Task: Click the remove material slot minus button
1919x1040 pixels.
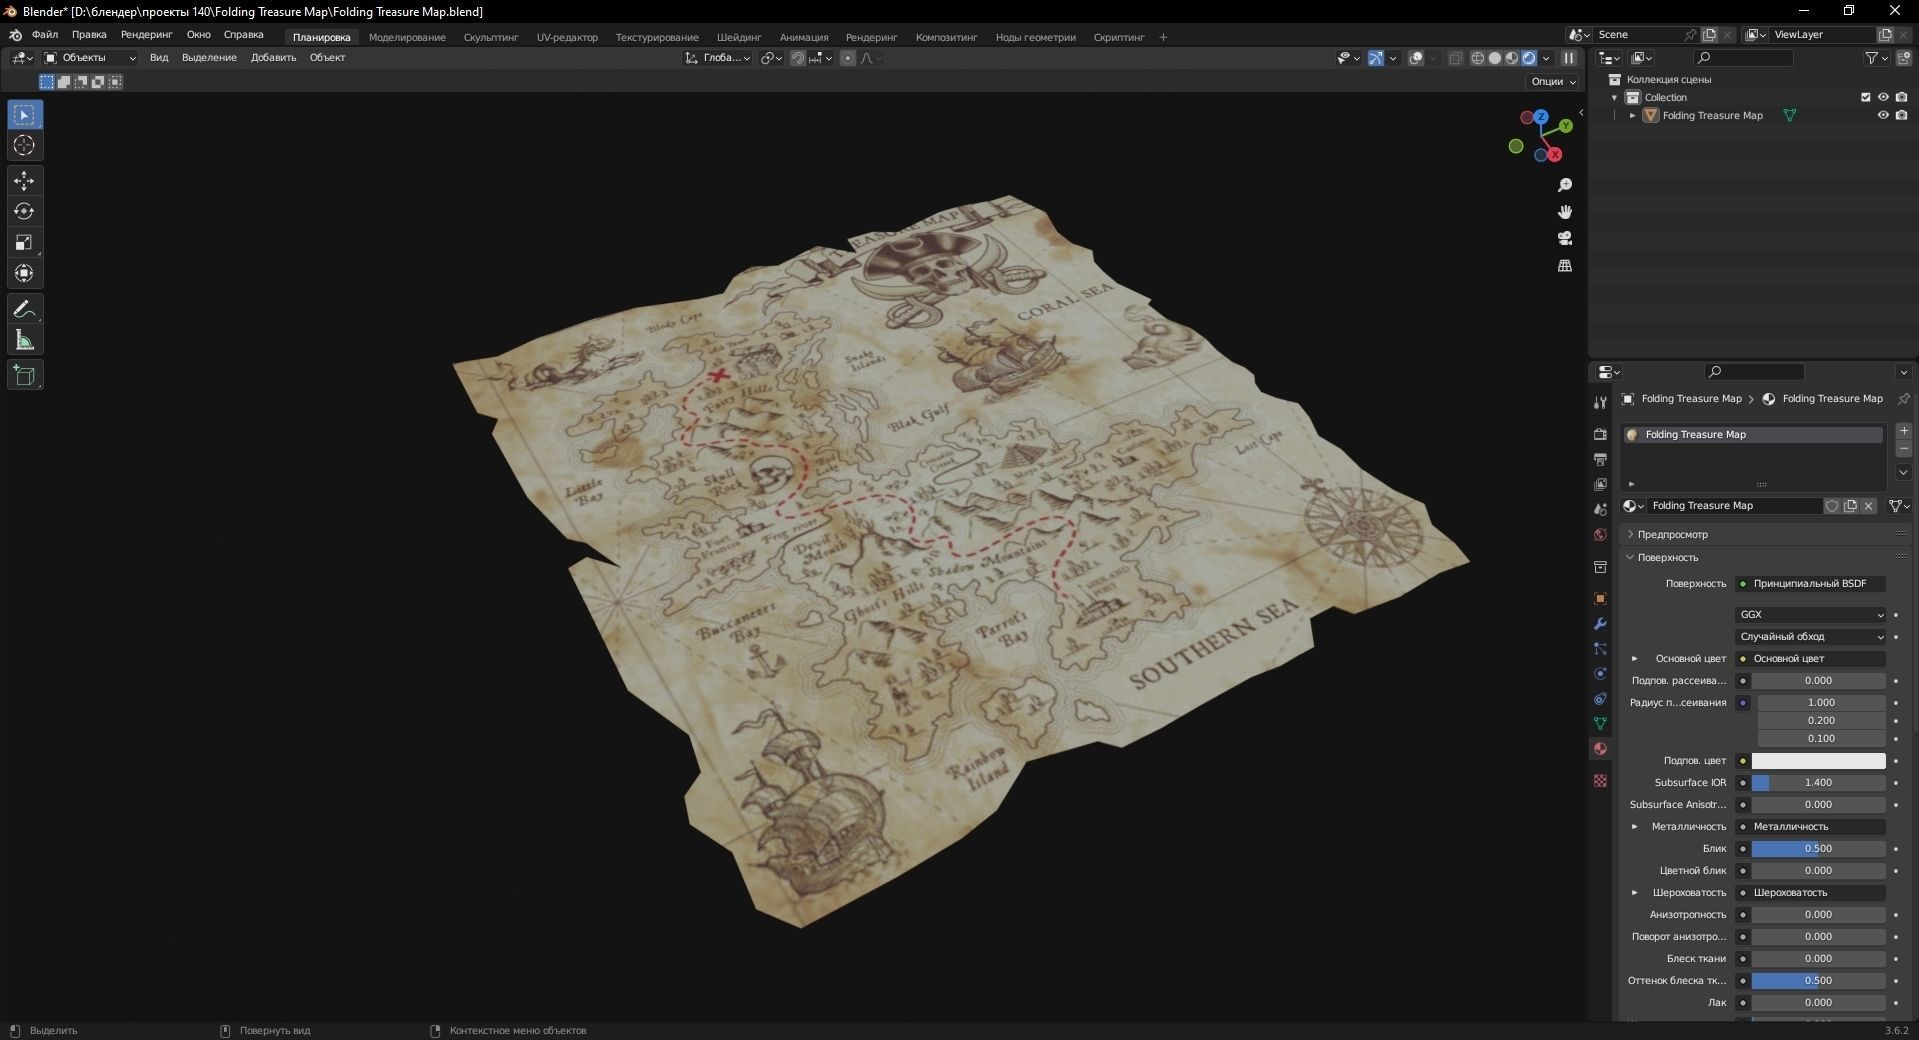Action: tap(1904, 449)
